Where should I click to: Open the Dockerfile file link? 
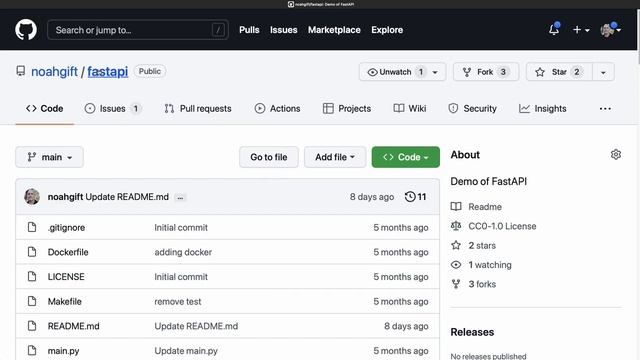click(x=68, y=252)
